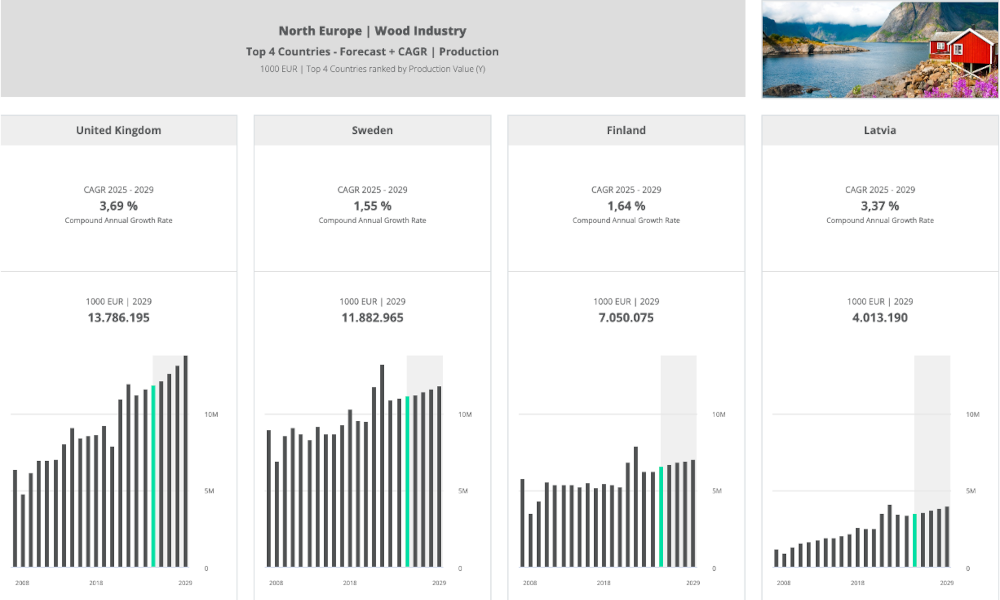Click the tallest bar in Sweden chart
Screen dimensions: 1000x600
tap(382, 466)
